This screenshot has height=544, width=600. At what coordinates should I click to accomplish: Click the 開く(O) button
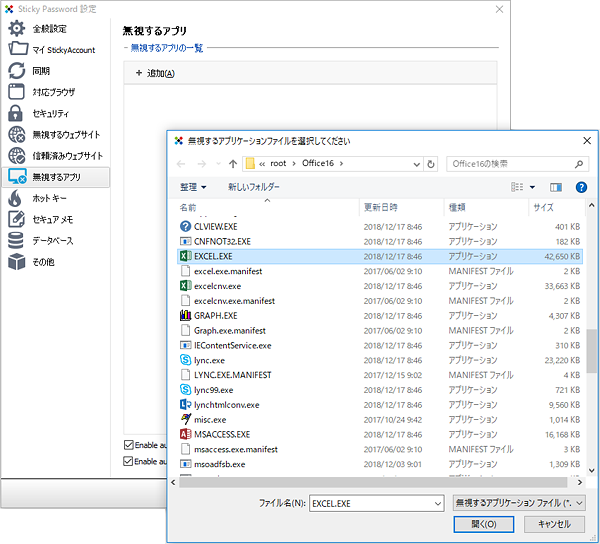tap(484, 524)
